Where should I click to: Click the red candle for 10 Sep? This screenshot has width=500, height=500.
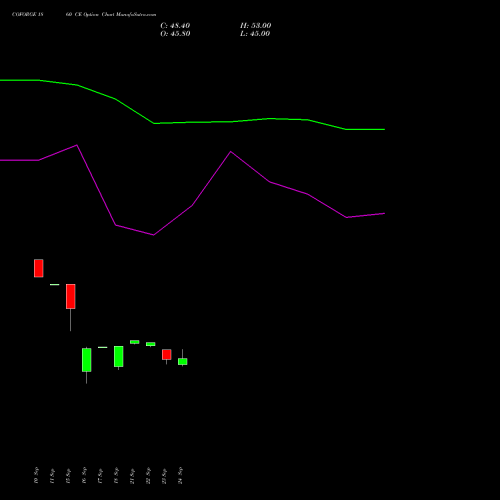39,268
